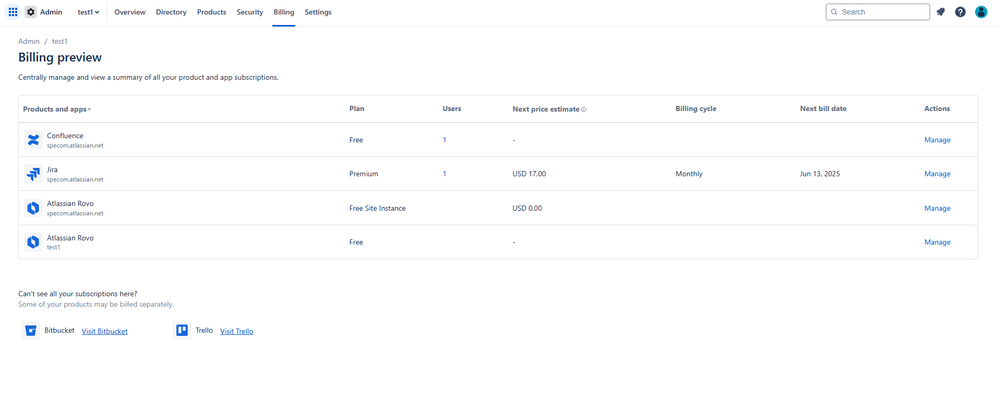Click the Trello logo icon
The height and width of the screenshot is (400, 999).
(x=182, y=330)
